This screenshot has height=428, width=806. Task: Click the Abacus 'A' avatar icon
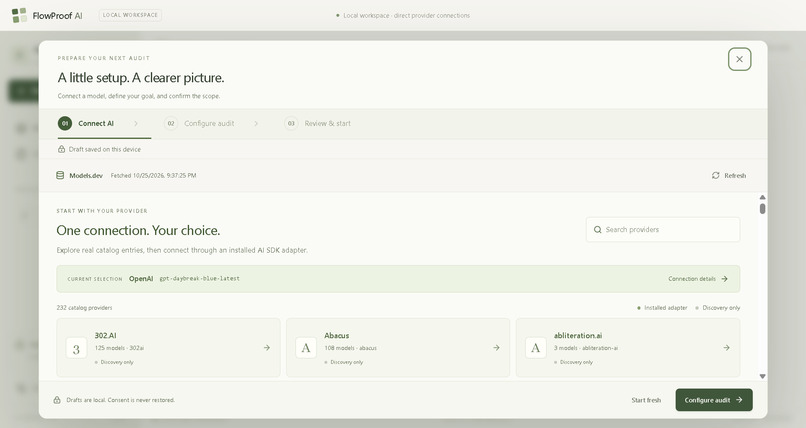point(306,348)
